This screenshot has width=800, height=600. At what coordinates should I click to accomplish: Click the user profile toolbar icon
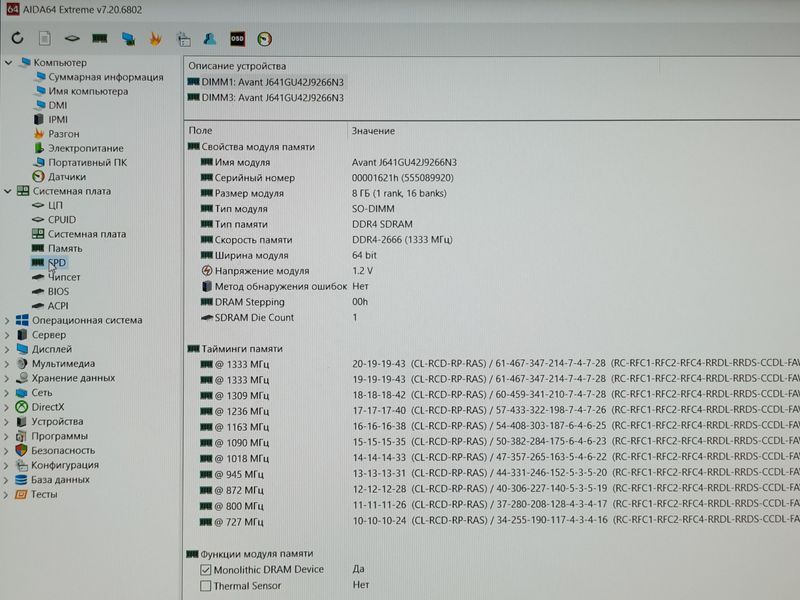(x=210, y=39)
